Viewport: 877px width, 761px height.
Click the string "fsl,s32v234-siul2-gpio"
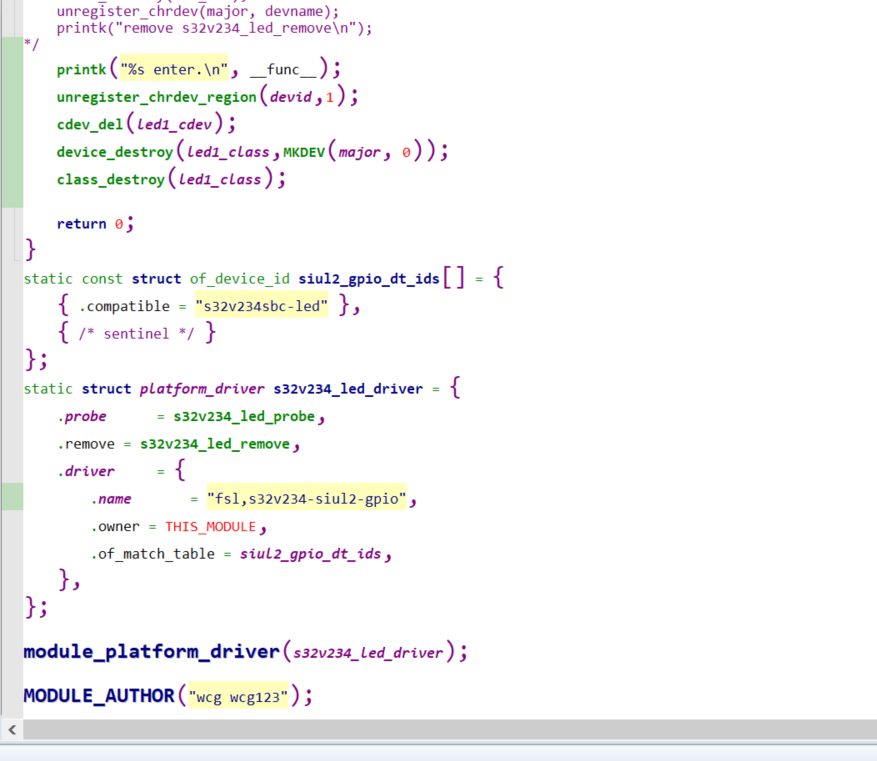point(307,498)
